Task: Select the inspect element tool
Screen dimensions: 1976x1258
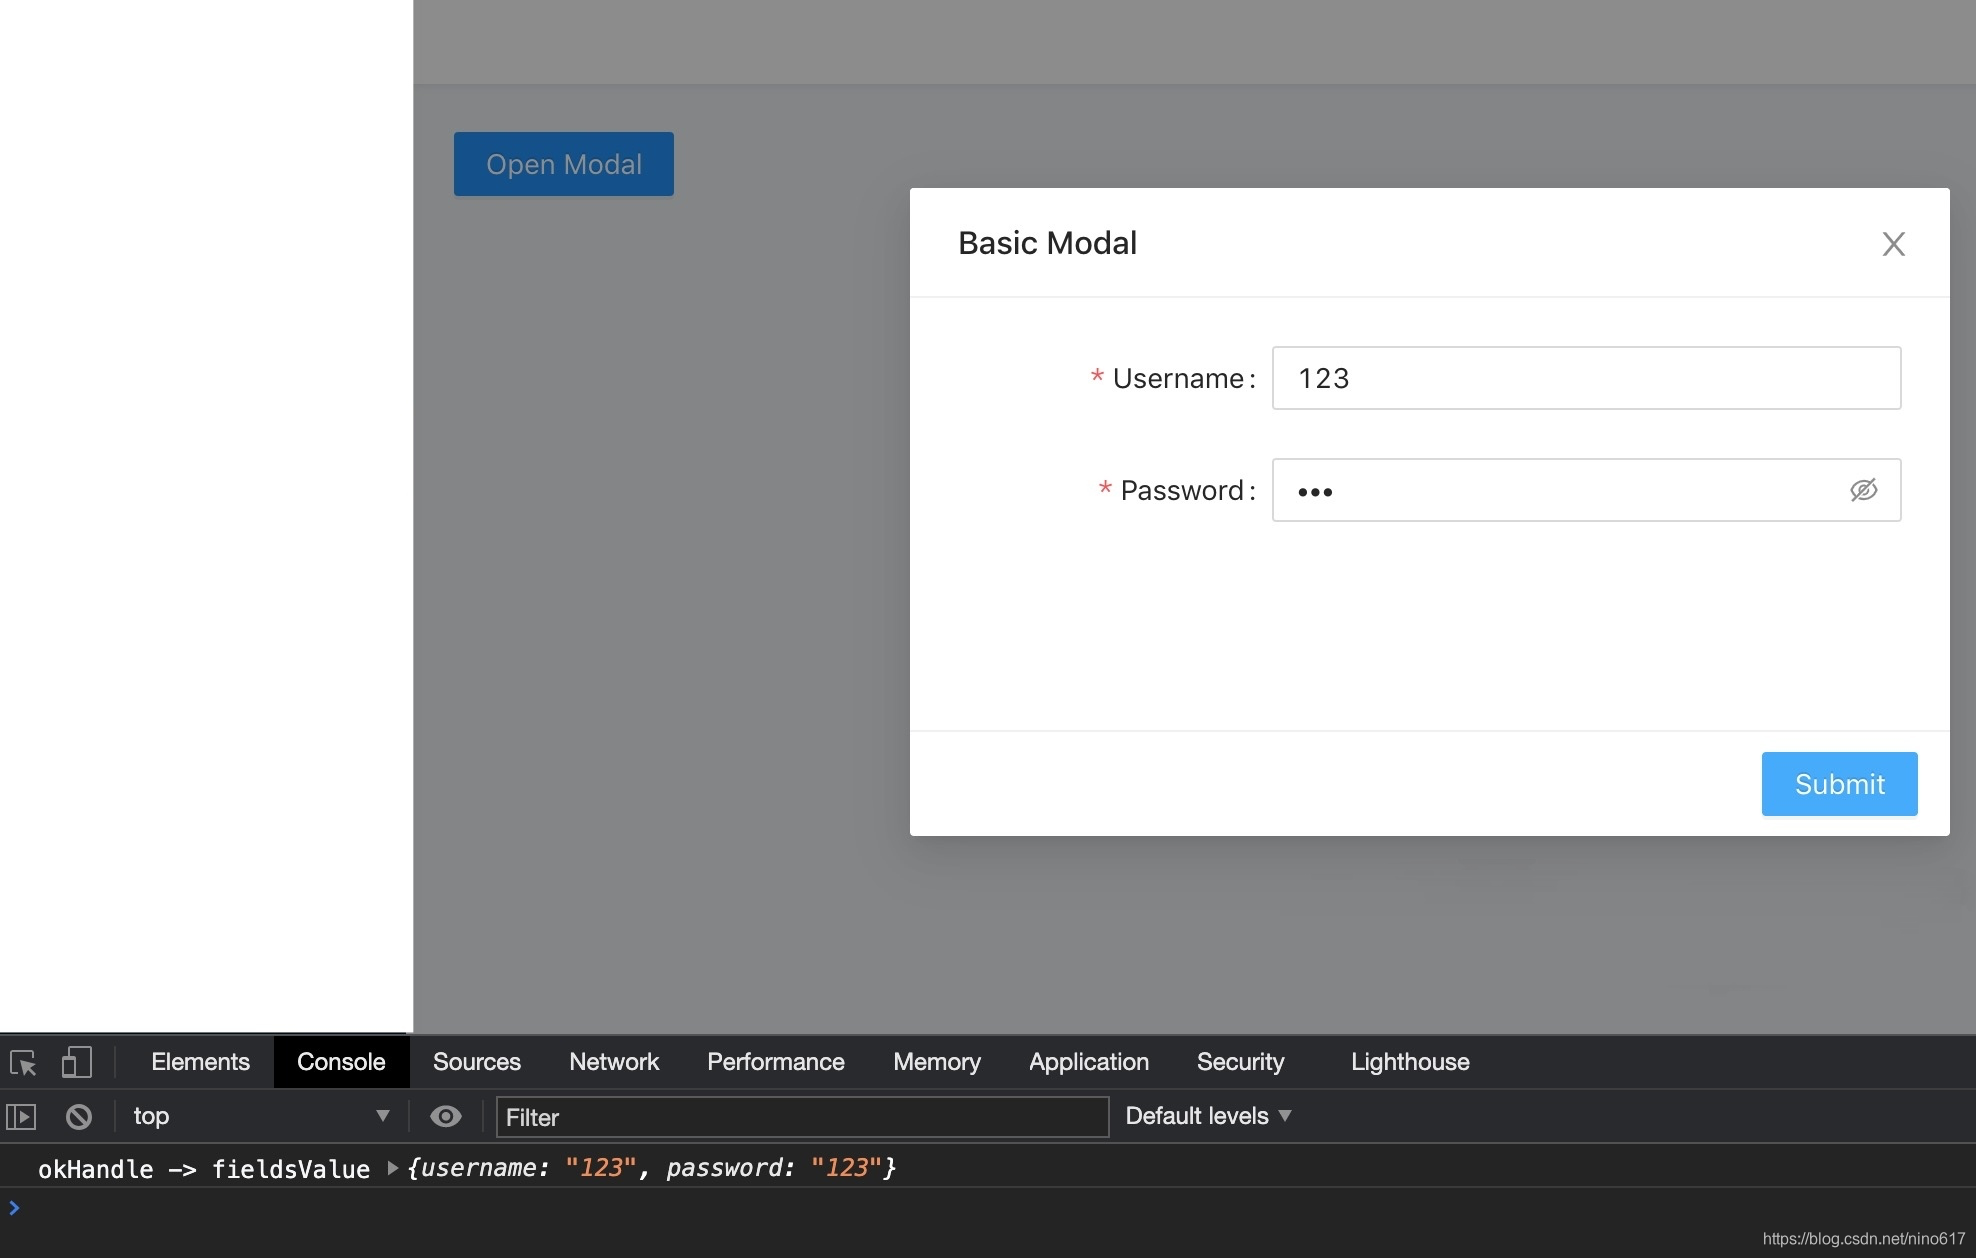Action: coord(22,1062)
